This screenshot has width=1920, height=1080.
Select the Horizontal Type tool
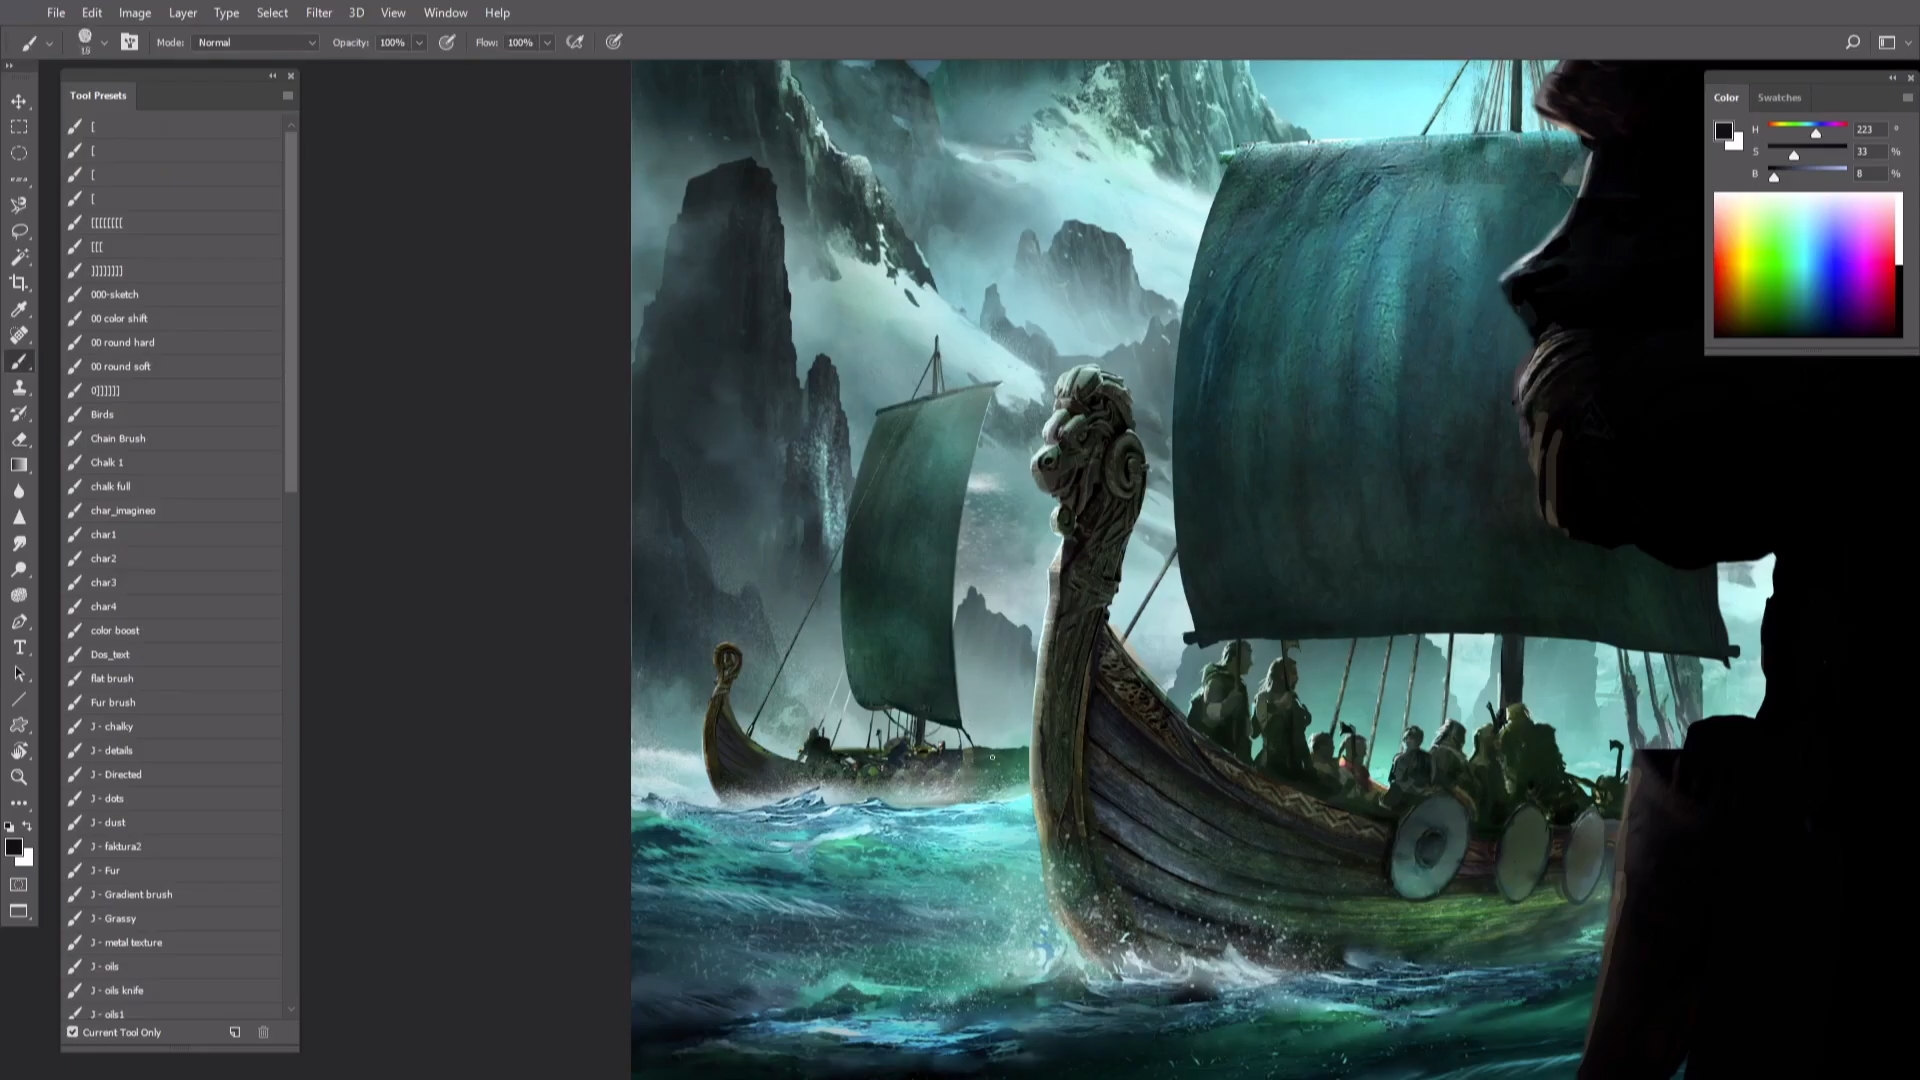(19, 647)
